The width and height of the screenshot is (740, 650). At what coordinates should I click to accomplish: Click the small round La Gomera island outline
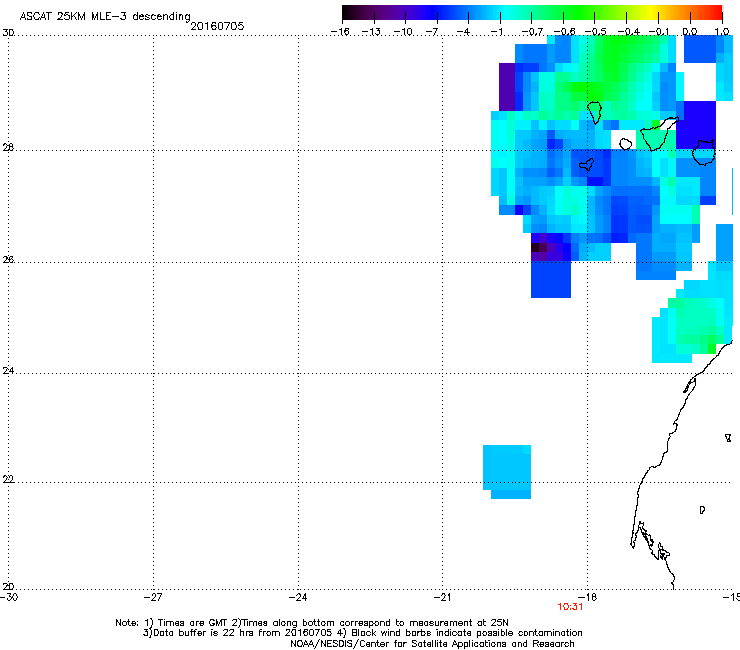pos(626,144)
